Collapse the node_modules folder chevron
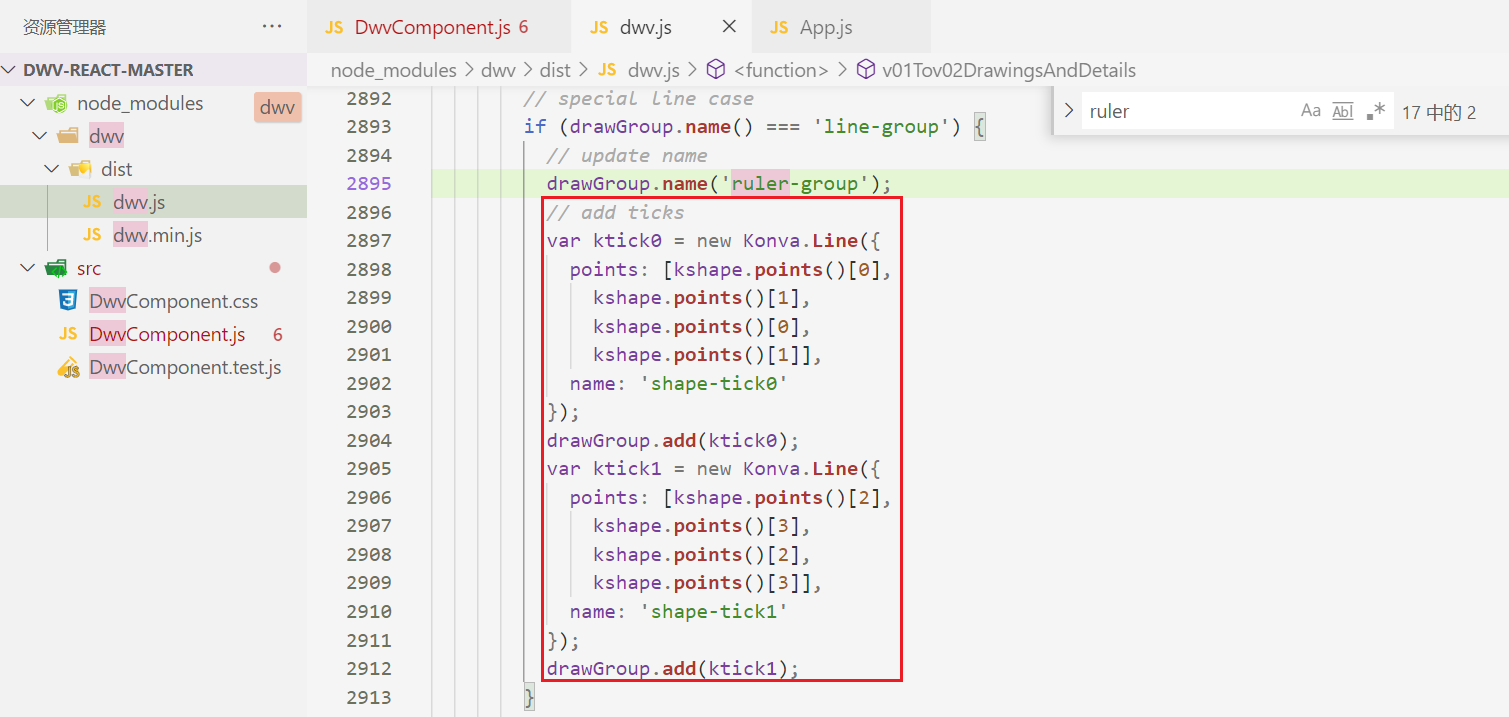Image resolution: width=1509 pixels, height=717 pixels. pos(27,103)
